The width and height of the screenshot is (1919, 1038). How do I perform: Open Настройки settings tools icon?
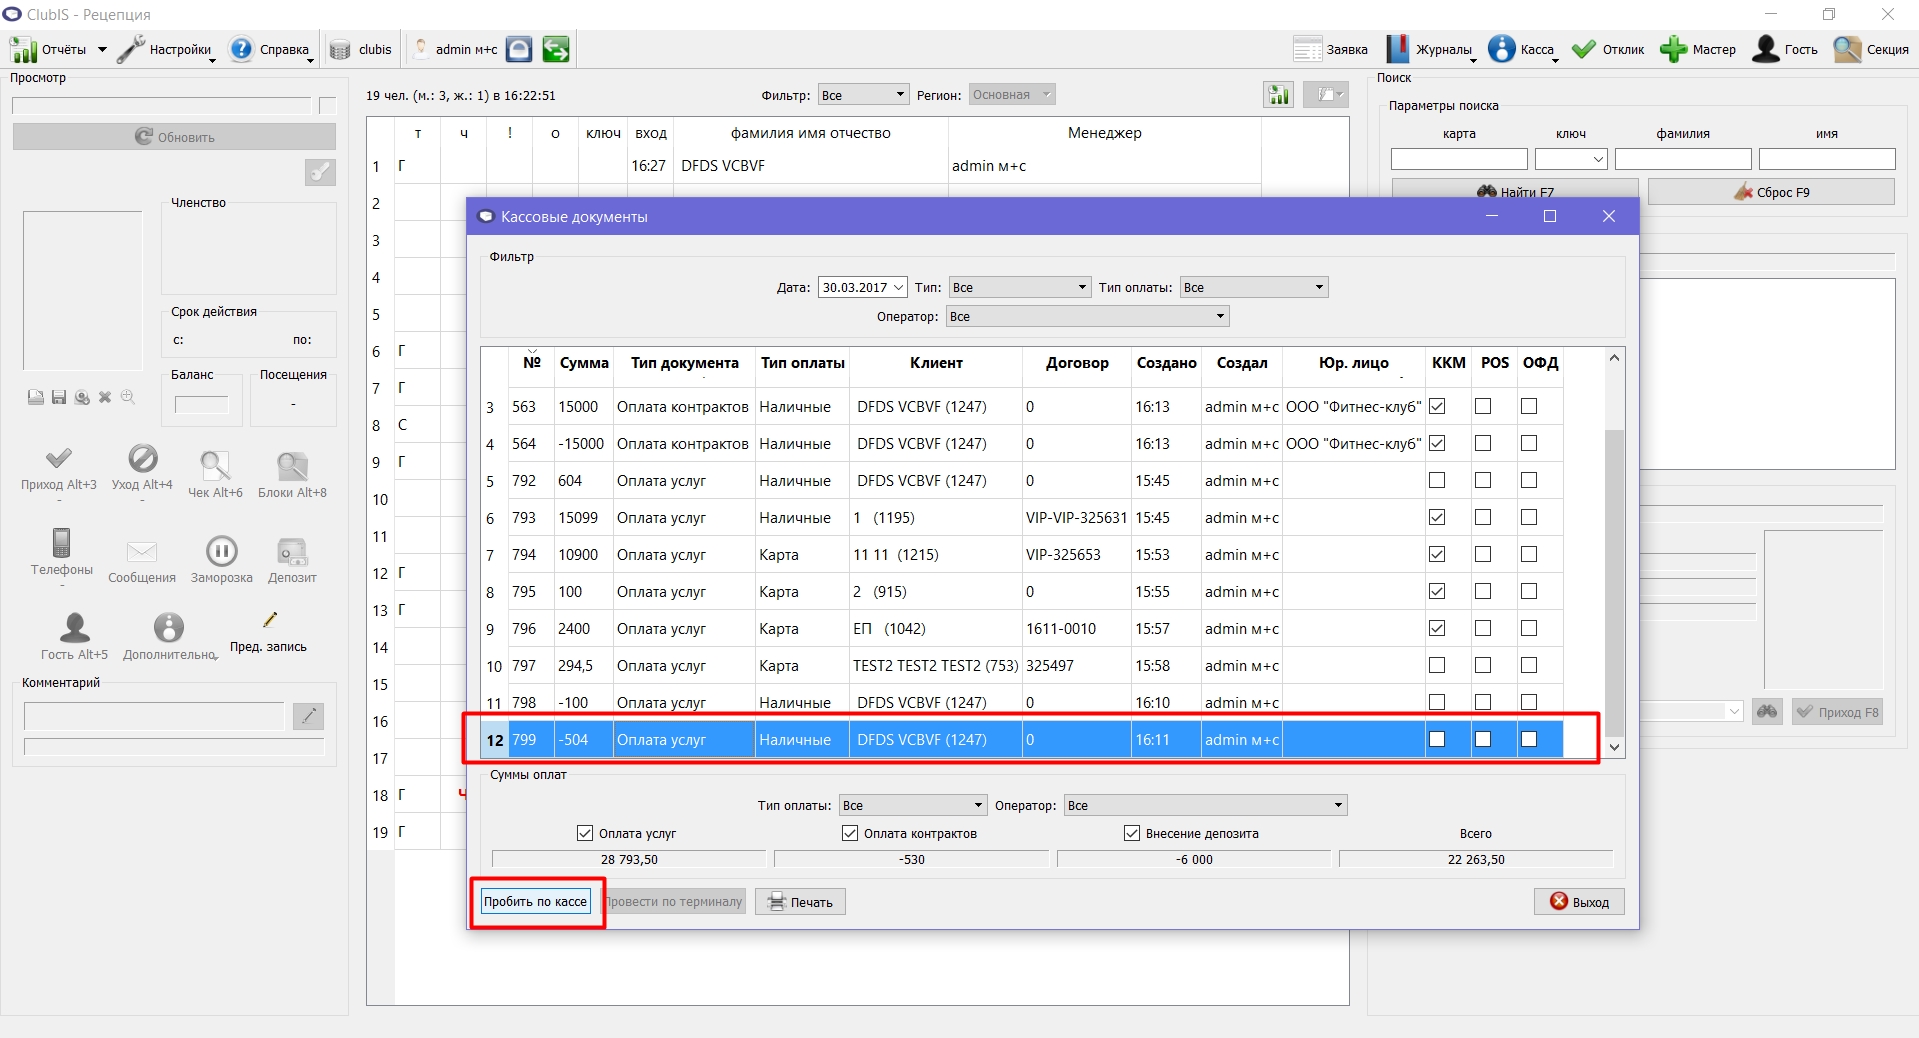(131, 49)
